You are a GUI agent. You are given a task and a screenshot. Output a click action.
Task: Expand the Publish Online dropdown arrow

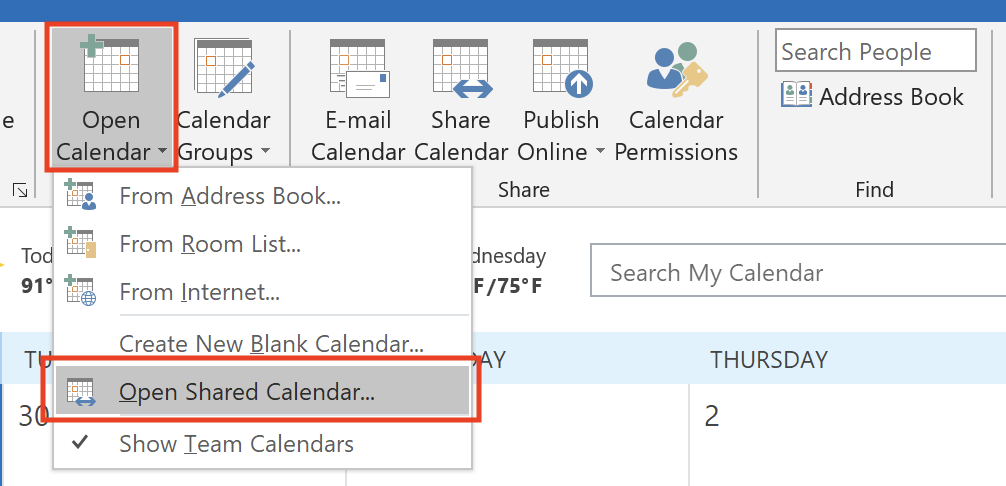coord(600,153)
